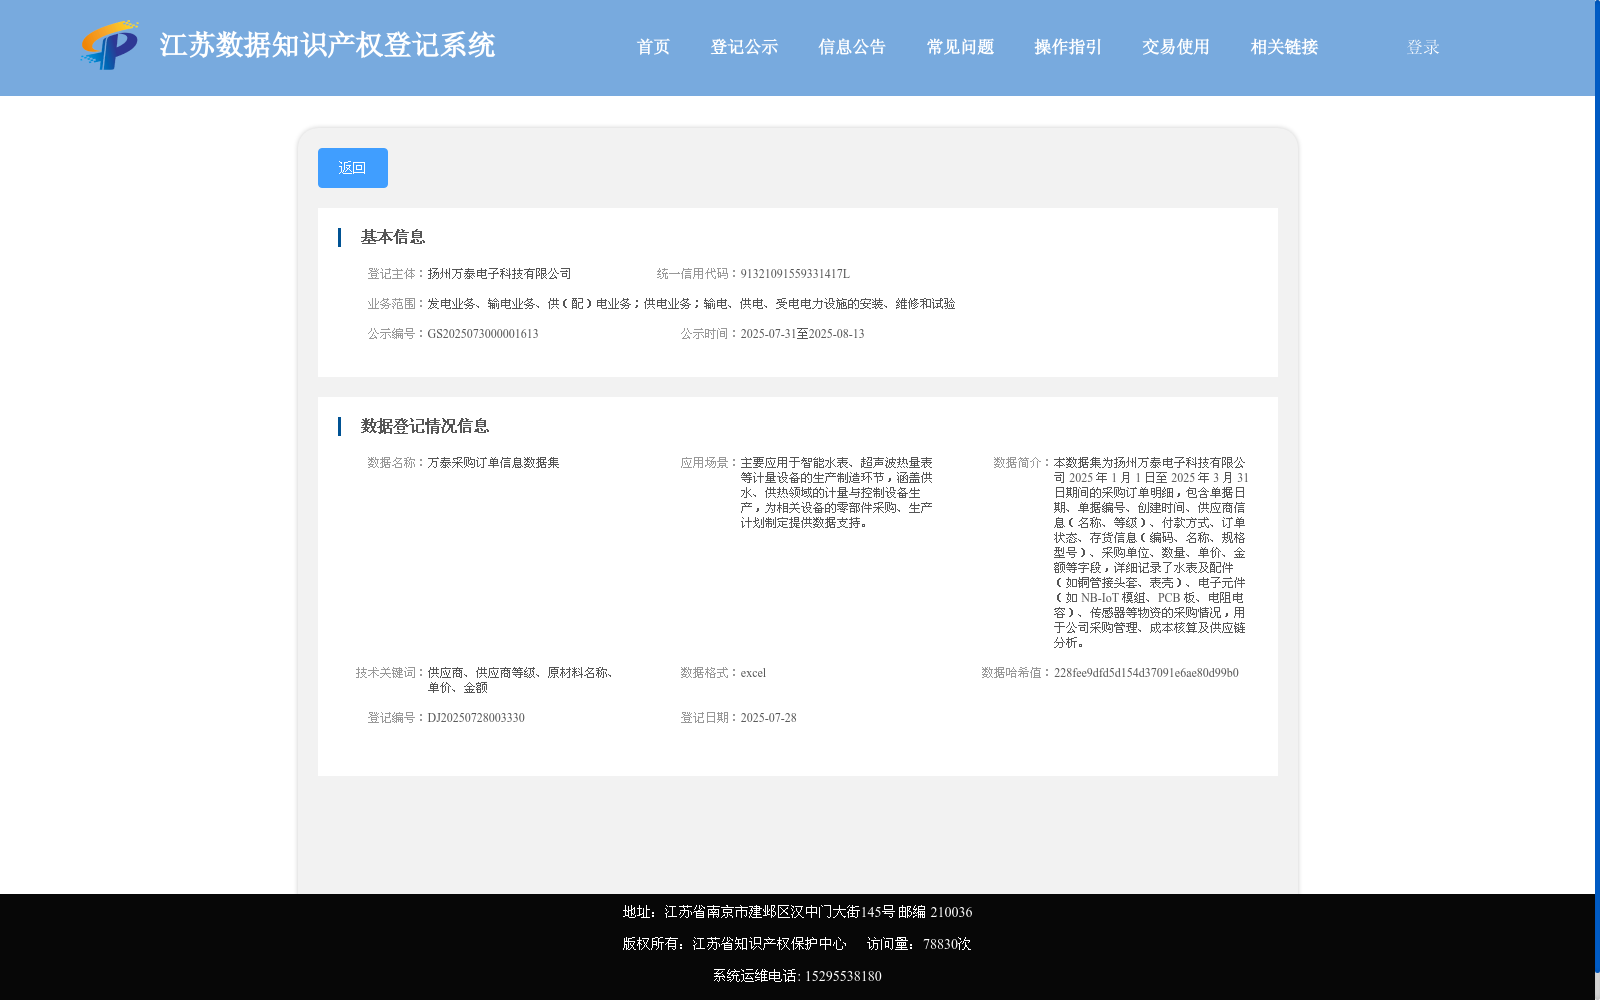Click the 江苏数据知识产权登记系统 title
Image resolution: width=1600 pixels, height=1000 pixels.
pos(327,45)
